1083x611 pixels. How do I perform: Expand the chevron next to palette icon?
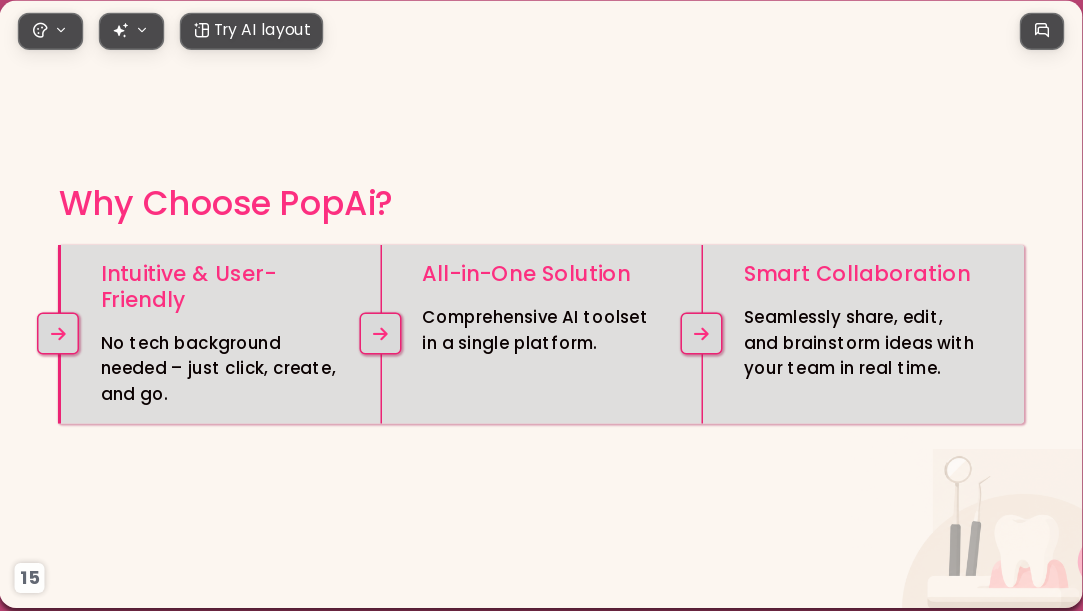click(x=61, y=30)
